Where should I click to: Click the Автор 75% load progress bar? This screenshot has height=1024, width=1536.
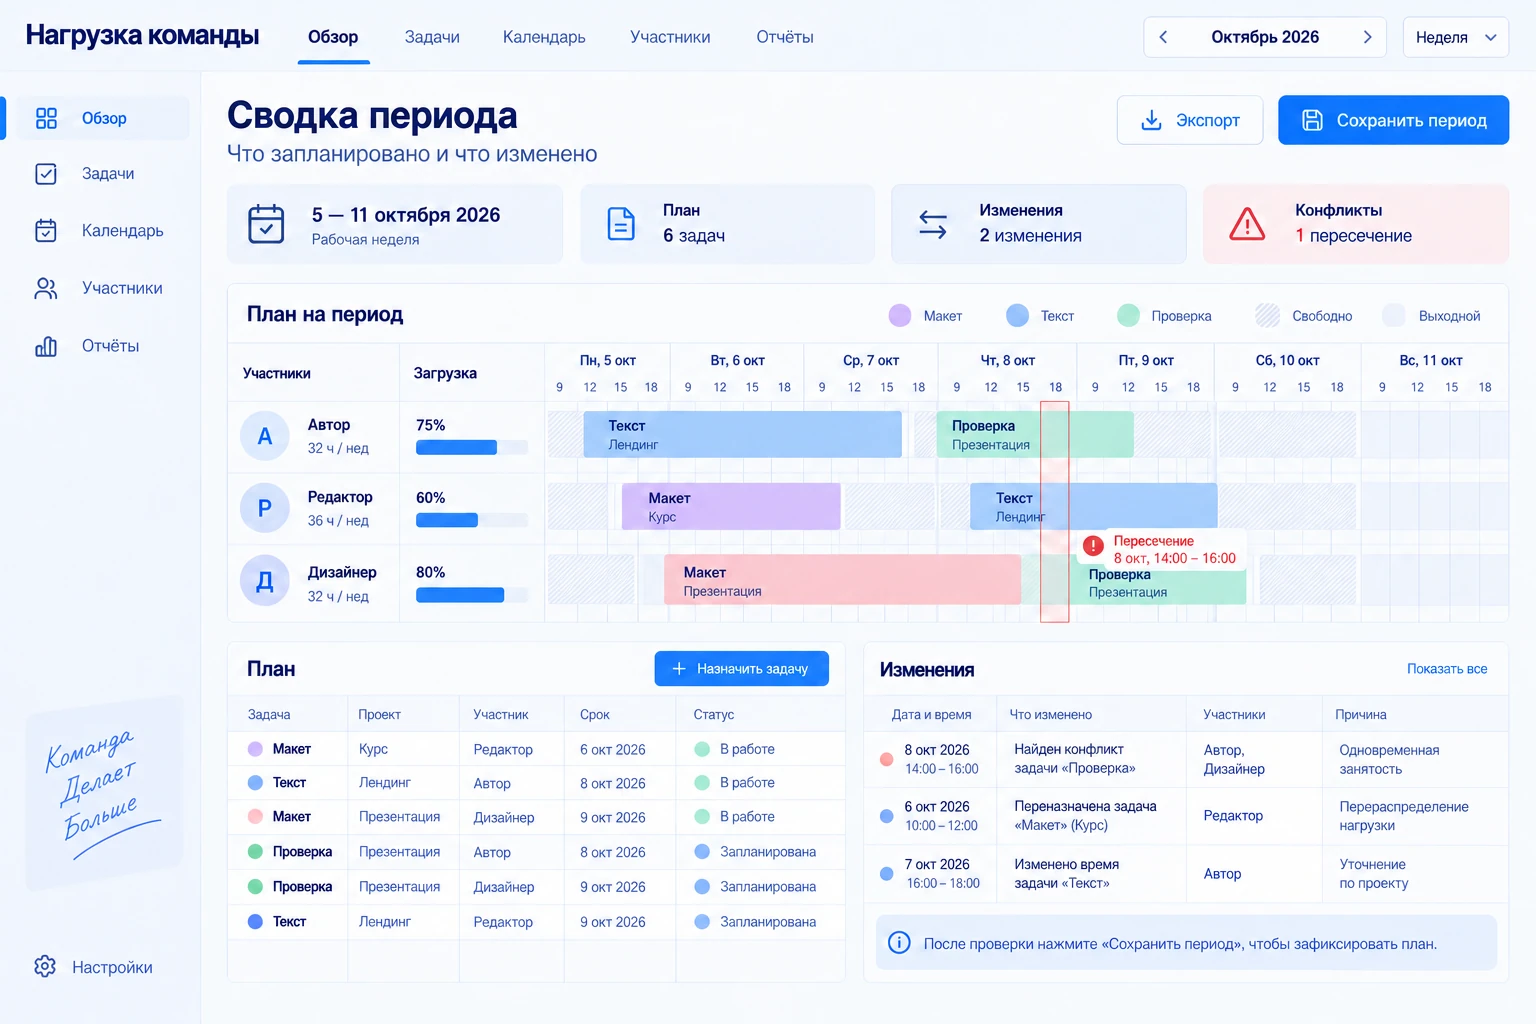(471, 448)
